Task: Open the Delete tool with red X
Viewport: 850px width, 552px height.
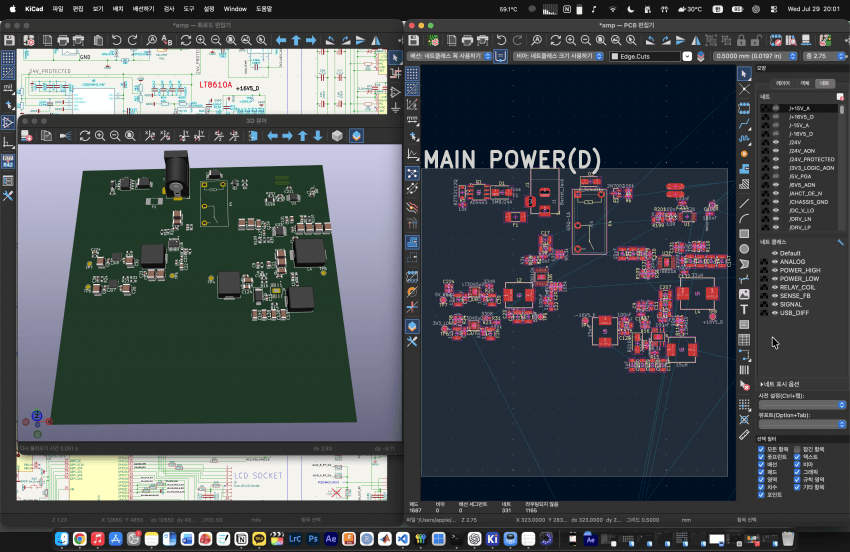Action: pyautogui.click(x=744, y=386)
